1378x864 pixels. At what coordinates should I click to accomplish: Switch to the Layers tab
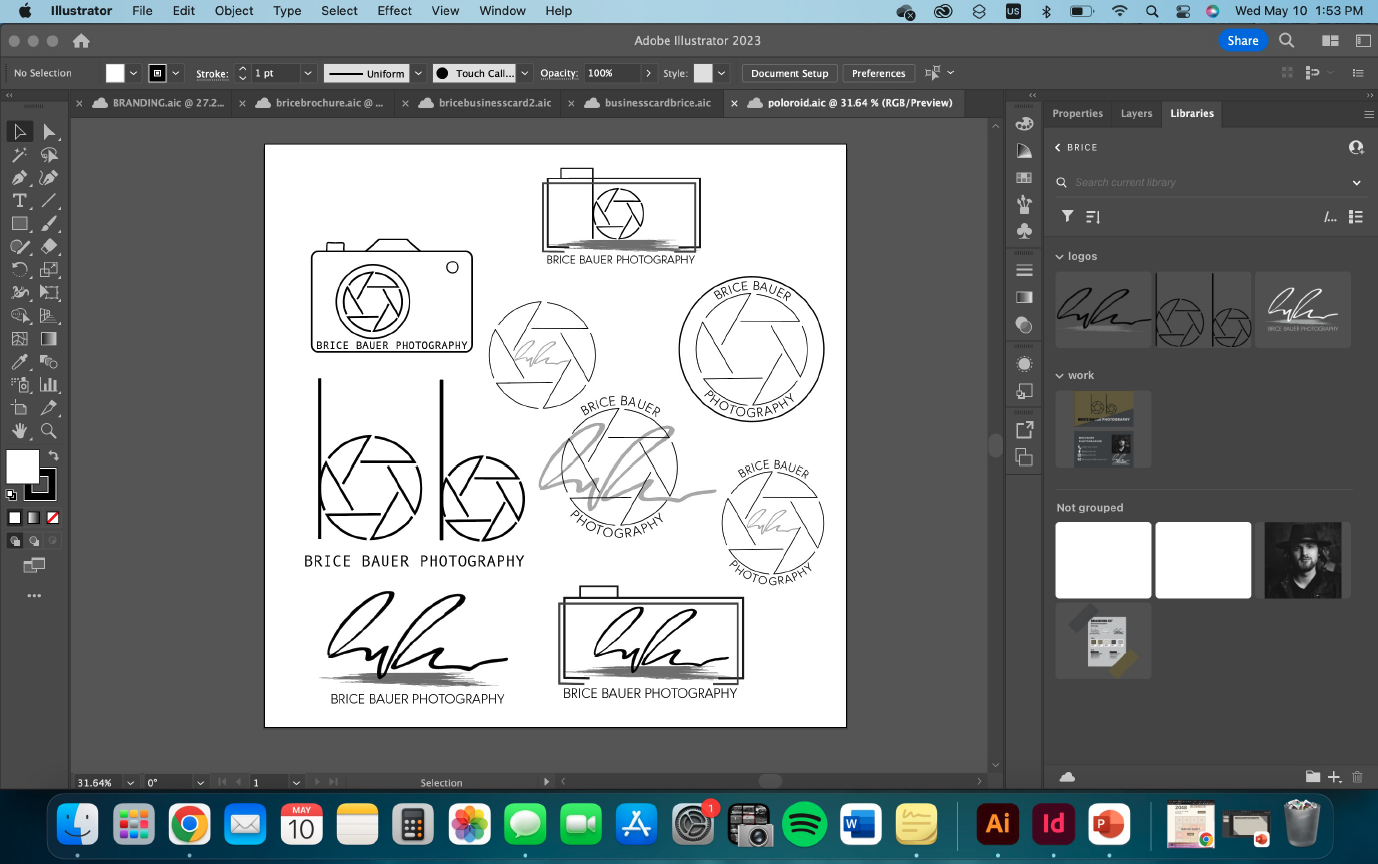coord(1136,114)
